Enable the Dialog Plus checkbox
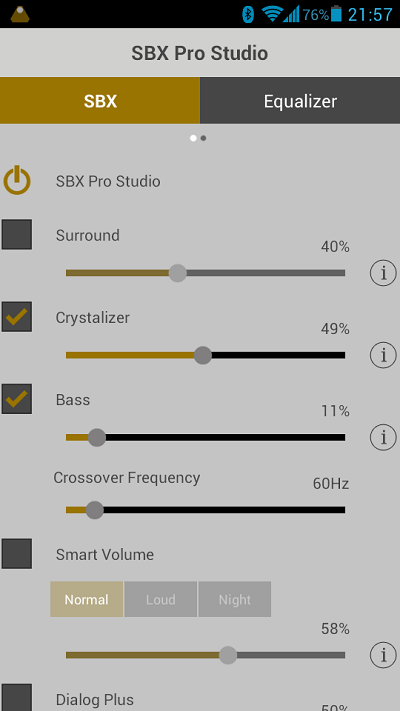Viewport: 400px width, 711px height. (x=17, y=697)
